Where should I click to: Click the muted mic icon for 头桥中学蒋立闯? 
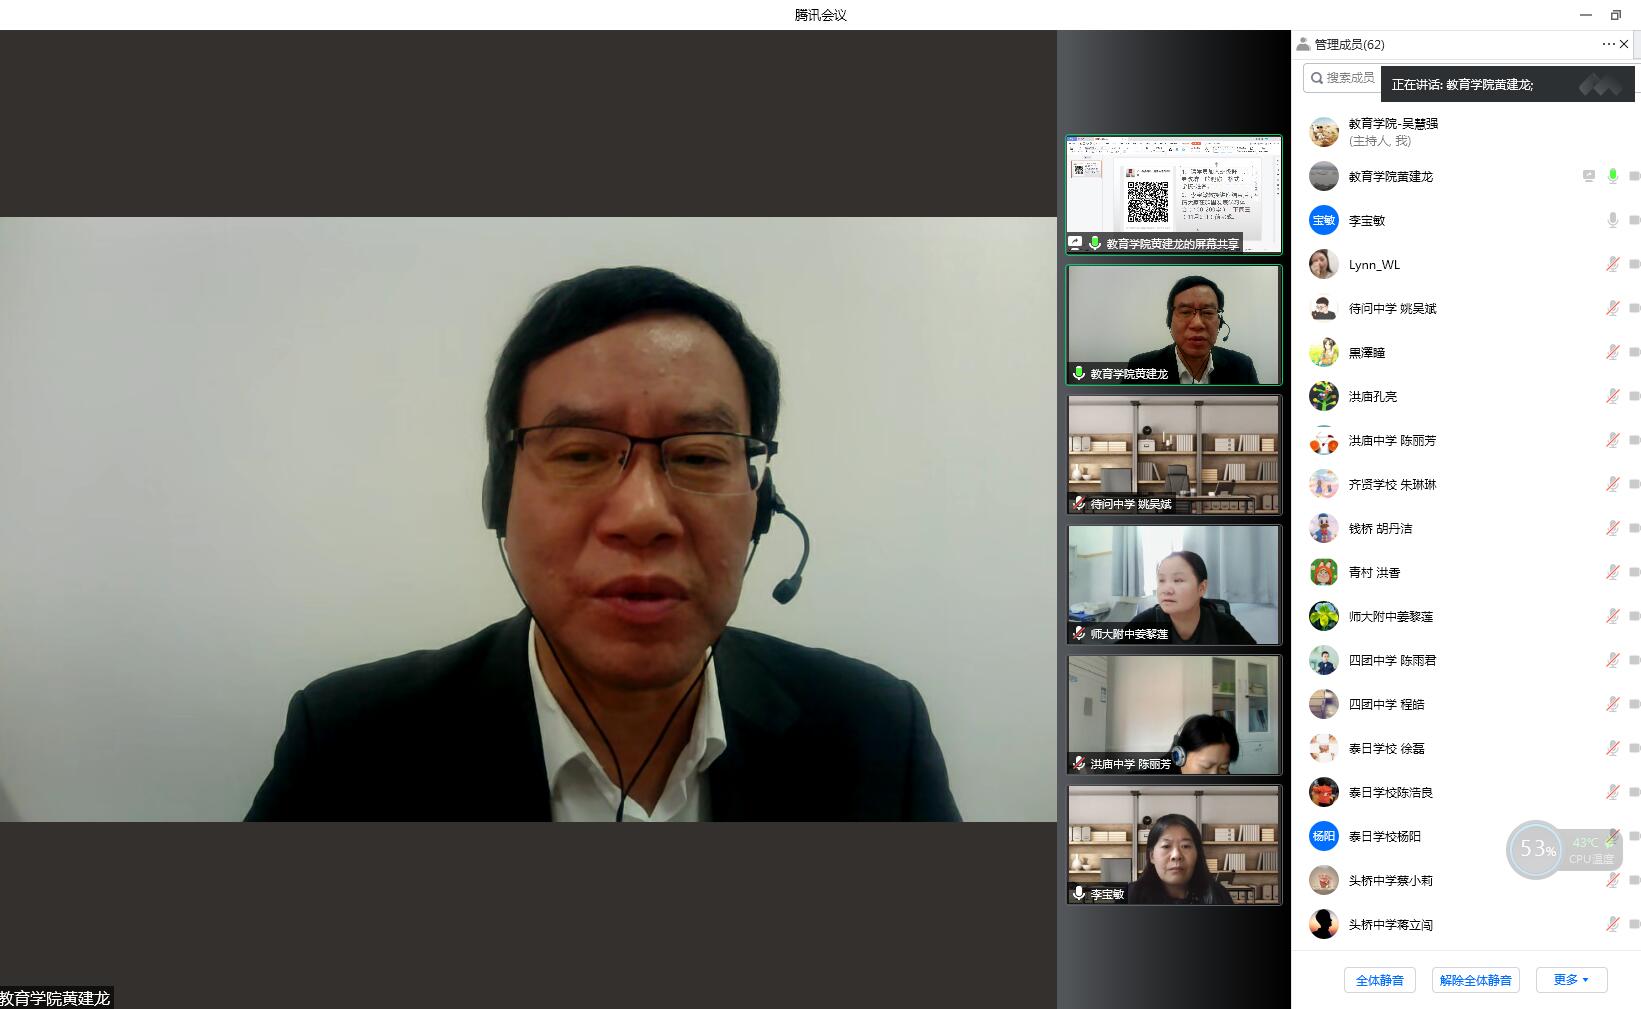click(x=1612, y=924)
